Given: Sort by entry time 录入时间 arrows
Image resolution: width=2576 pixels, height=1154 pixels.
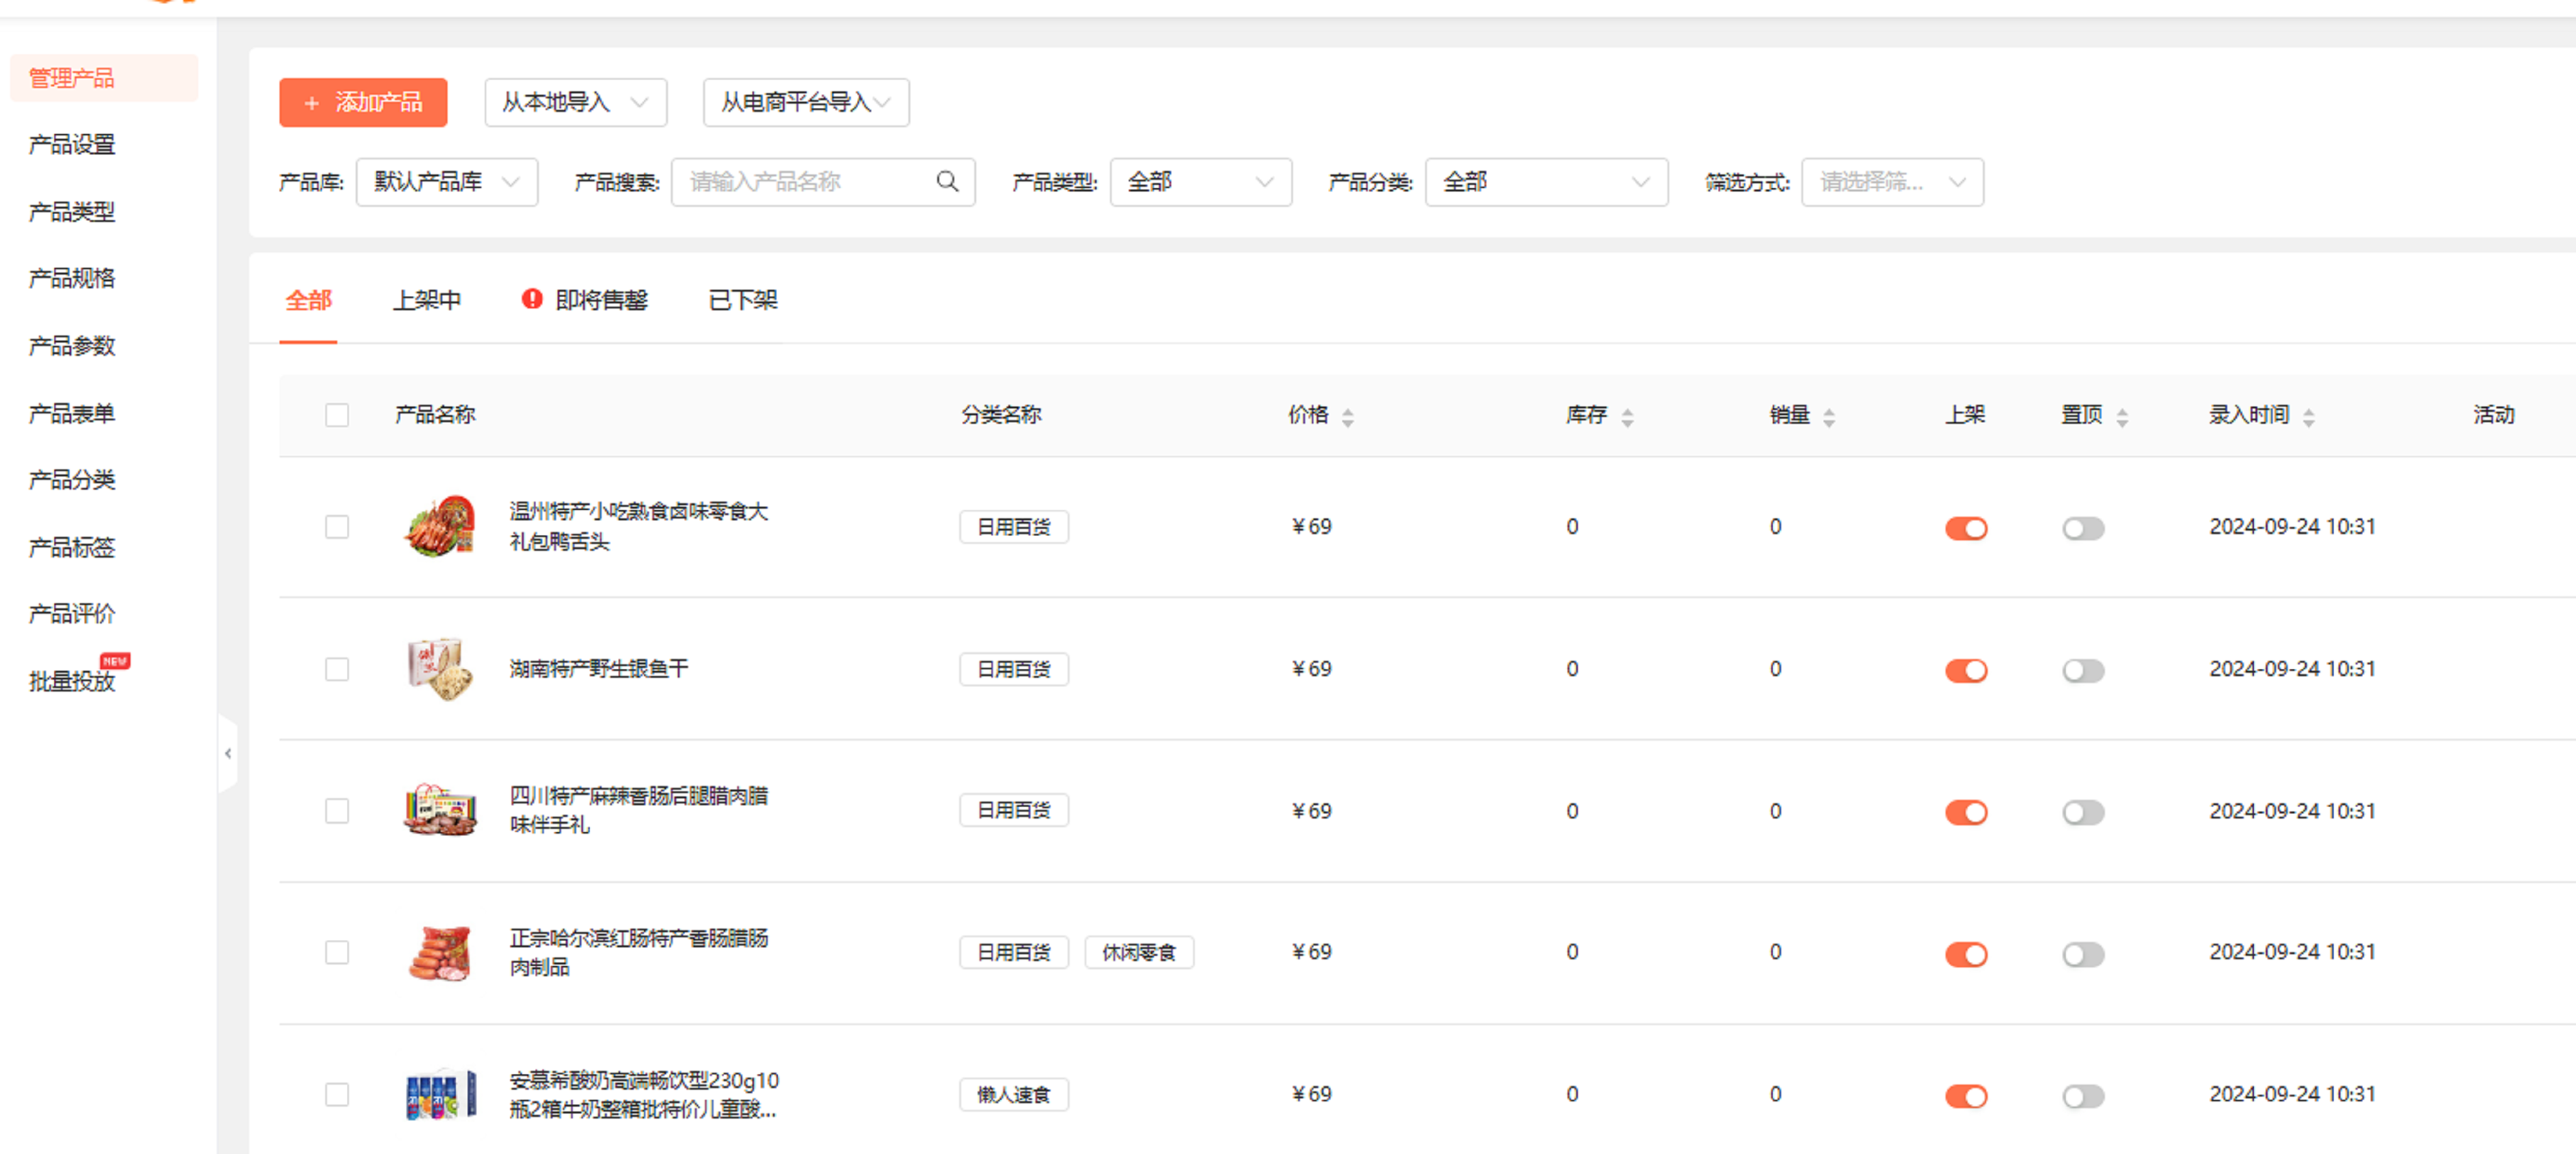Looking at the screenshot, I should click(2307, 416).
